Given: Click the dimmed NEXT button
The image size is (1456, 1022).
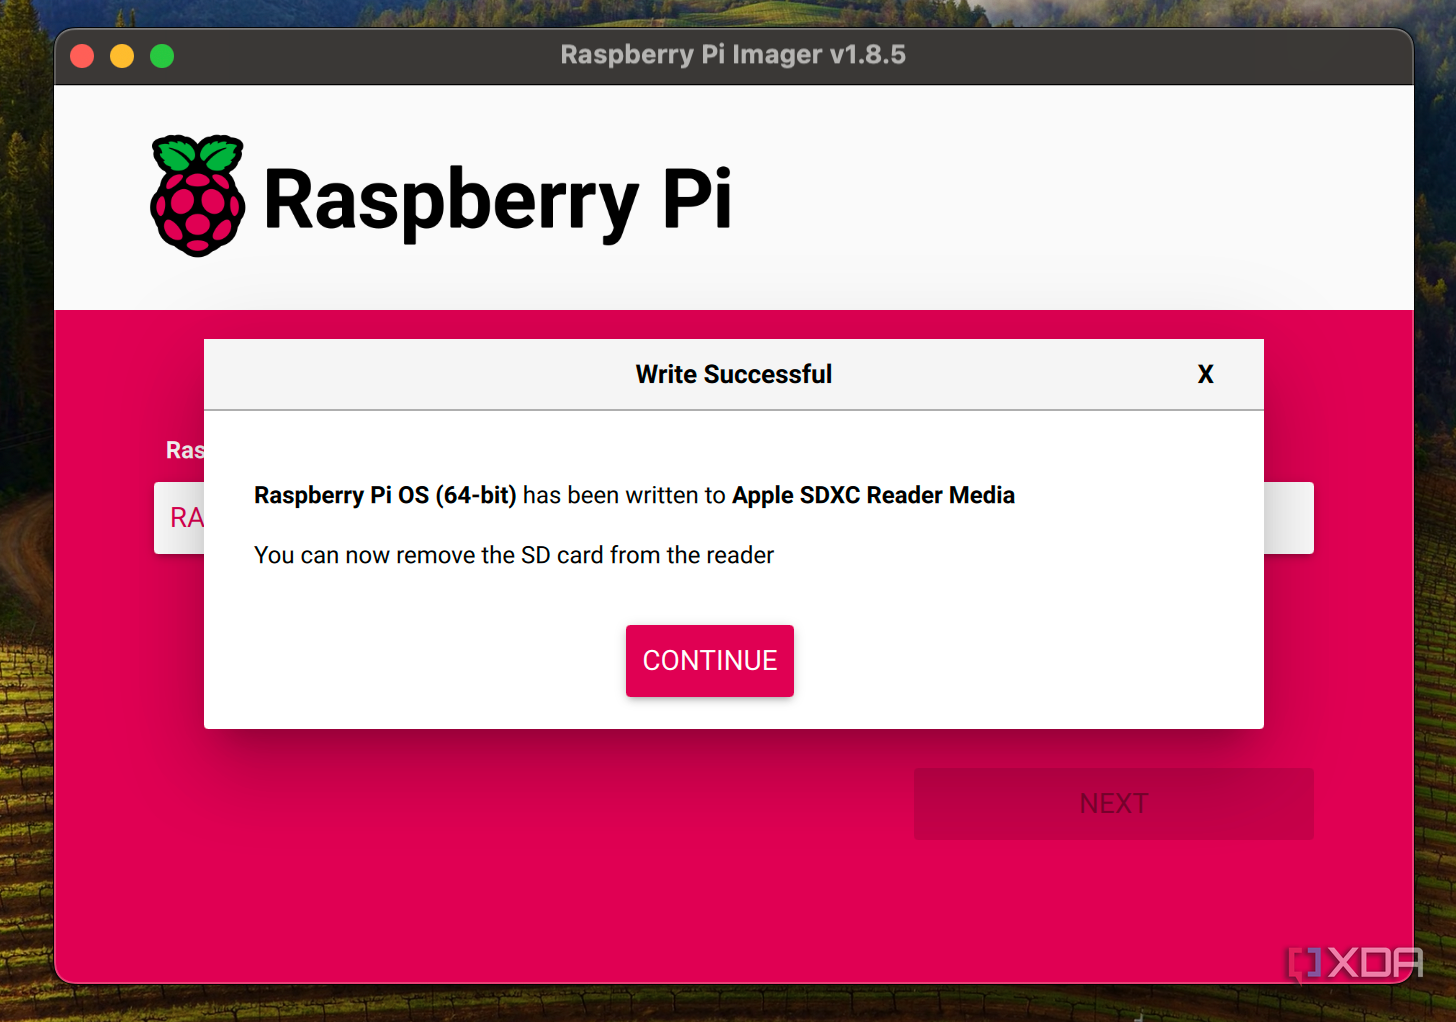Looking at the screenshot, I should [1114, 803].
